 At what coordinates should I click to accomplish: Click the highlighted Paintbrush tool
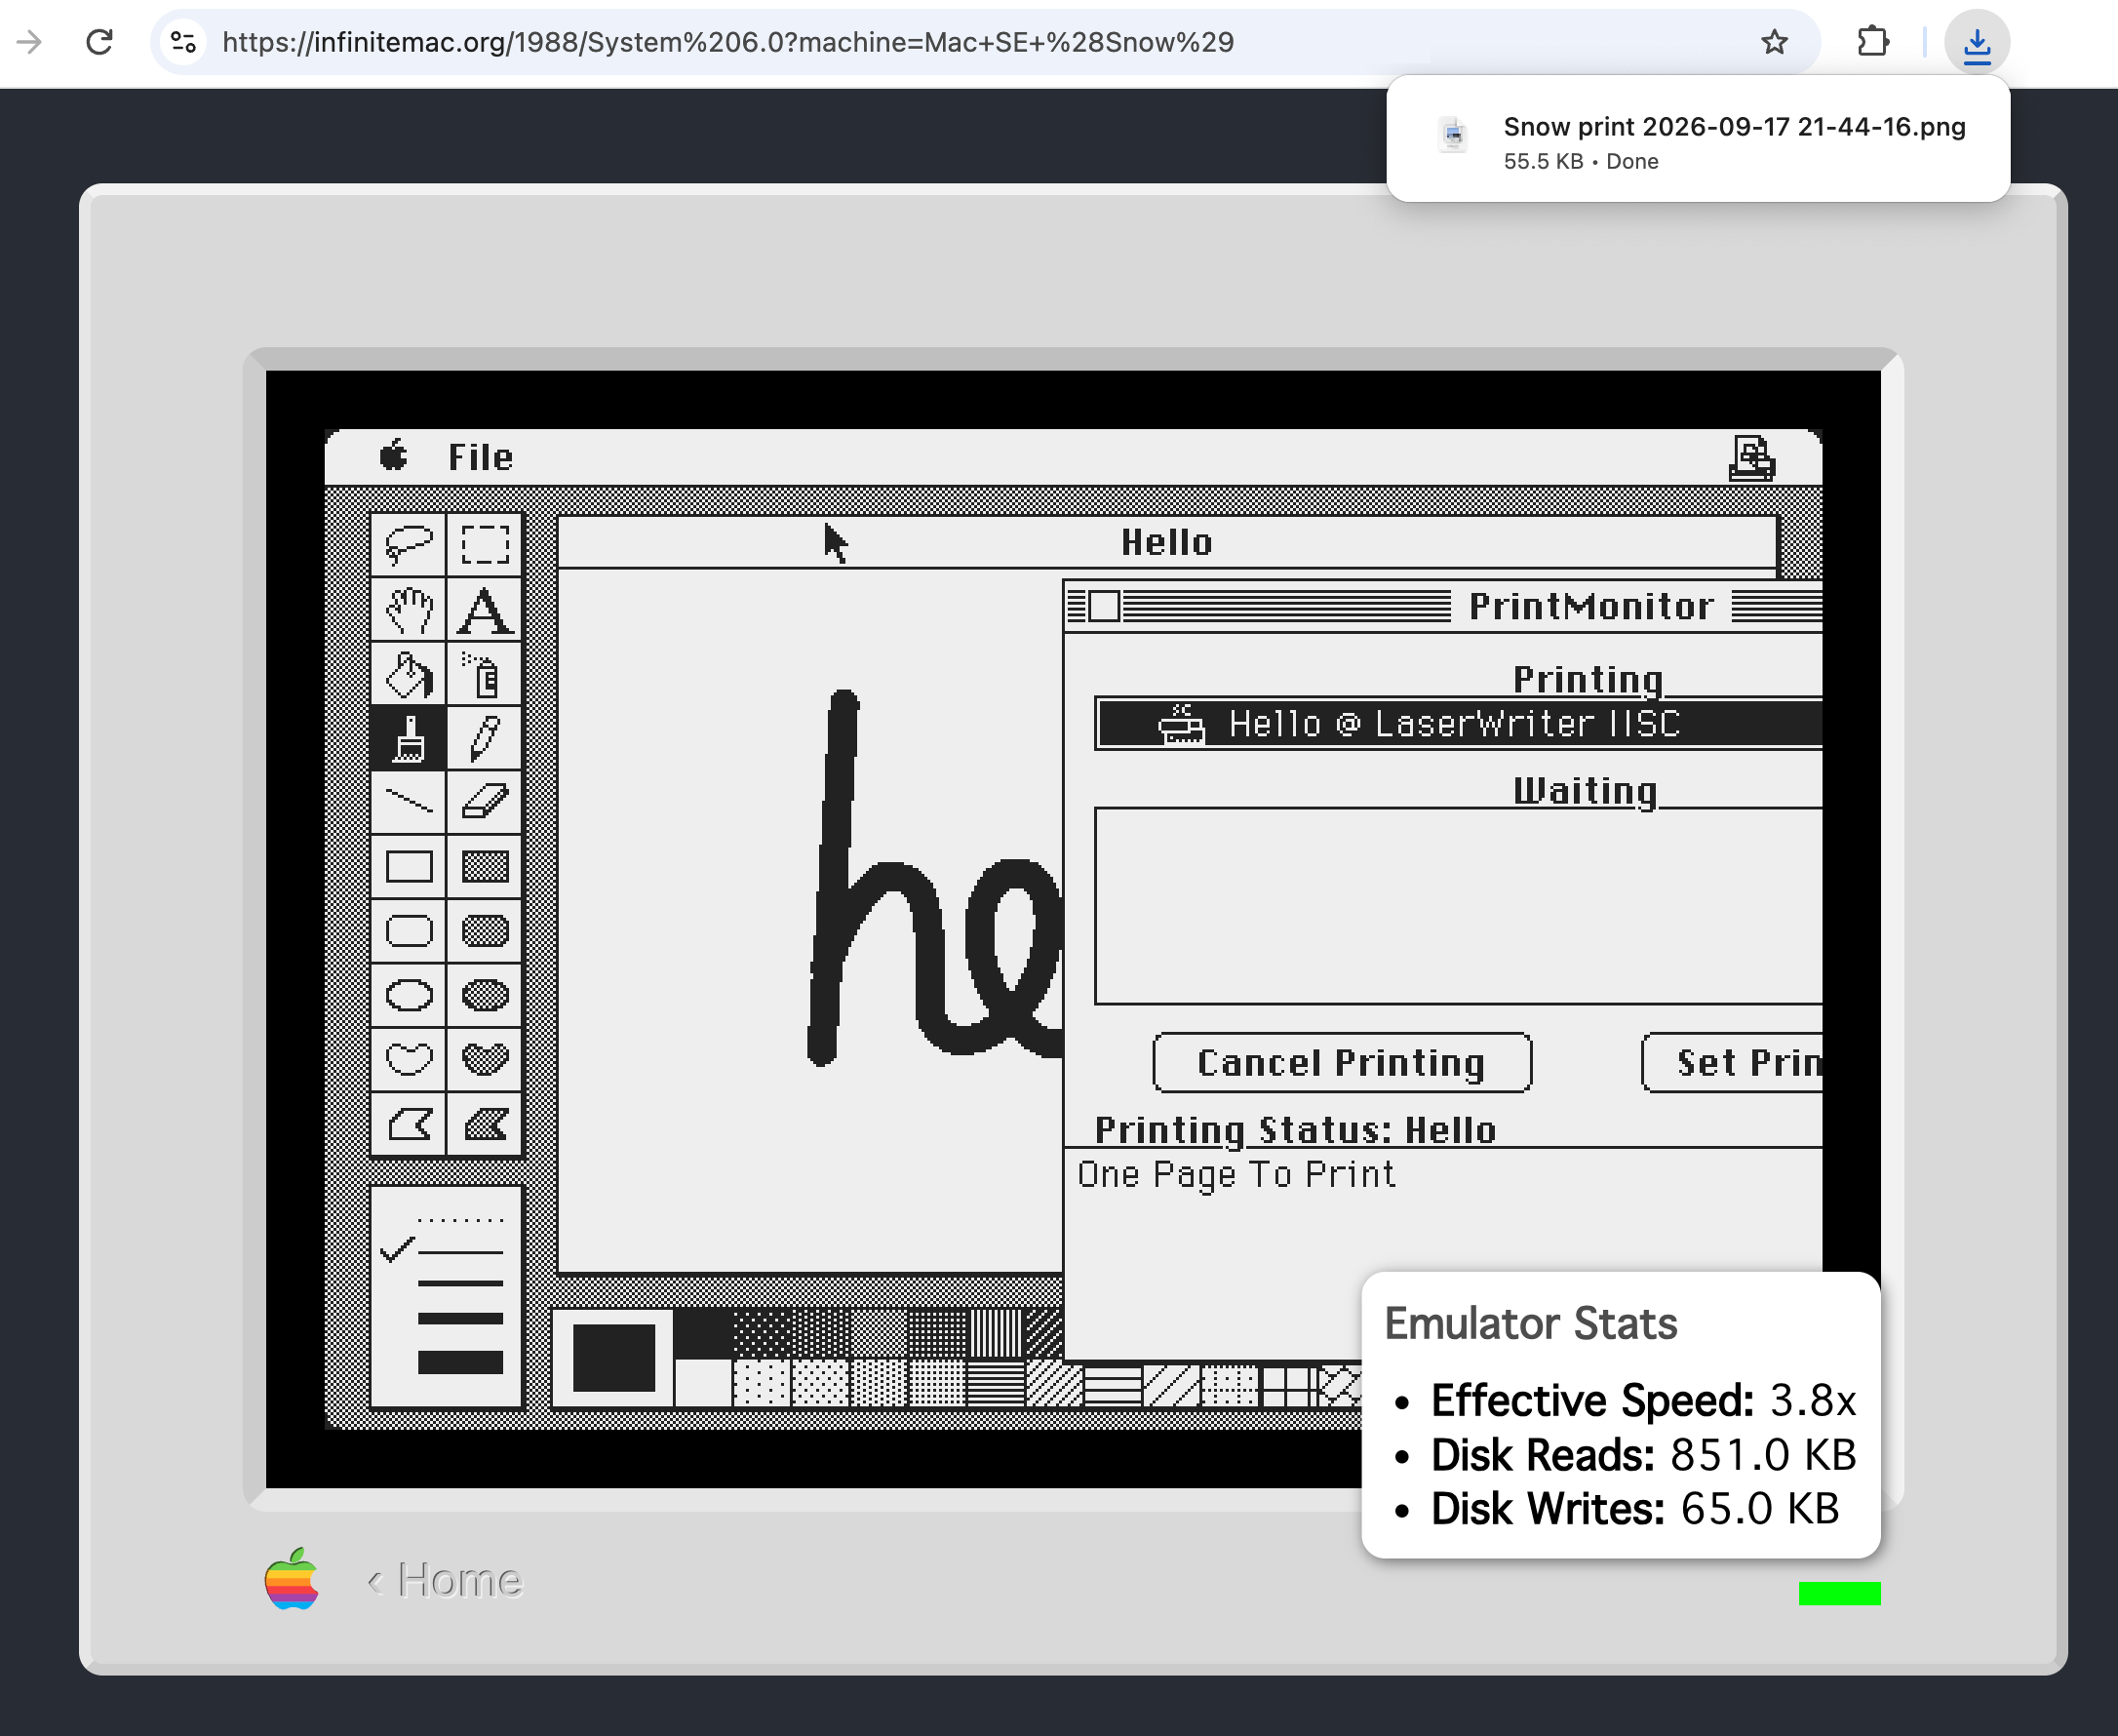pyautogui.click(x=408, y=739)
